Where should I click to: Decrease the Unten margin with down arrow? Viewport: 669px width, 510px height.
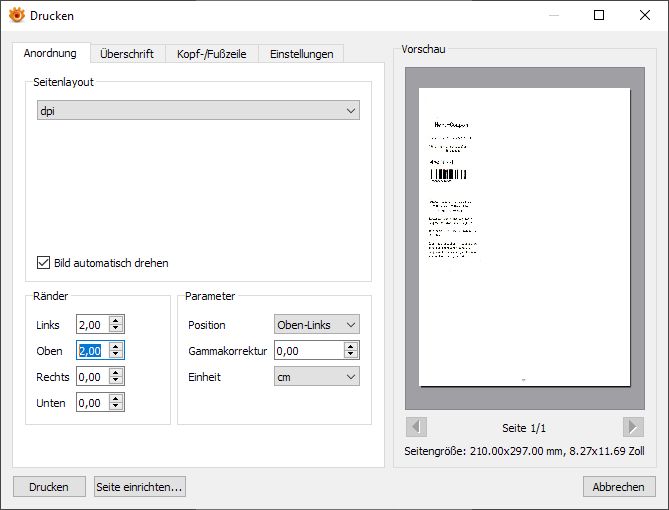(117, 407)
